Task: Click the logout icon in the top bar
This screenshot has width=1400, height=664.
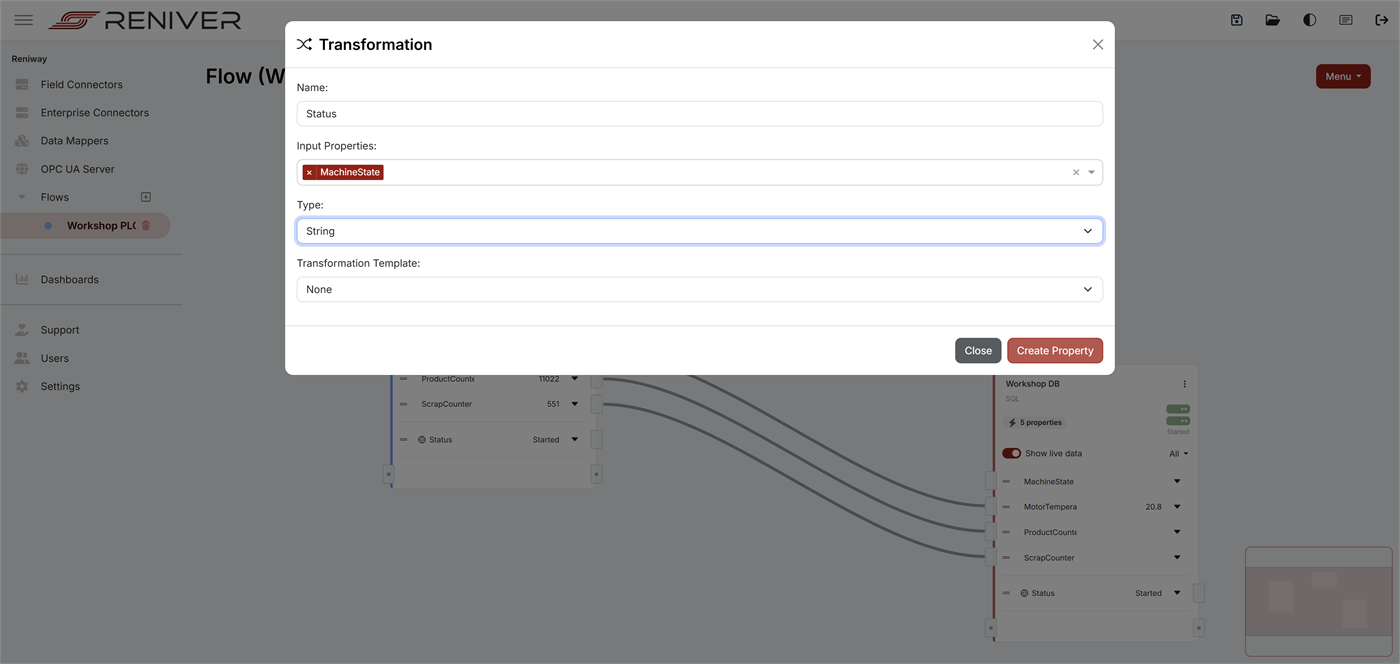Action: tap(1383, 20)
